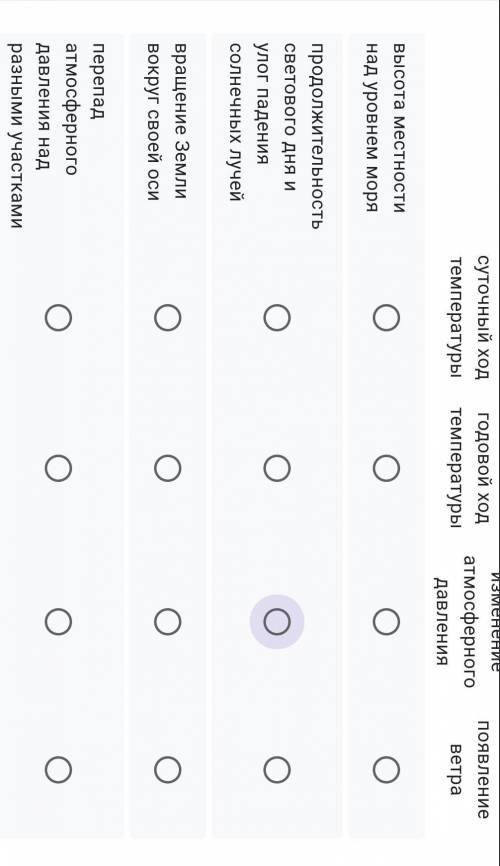500x866 pixels.
Task: Click the 'суточный ход температуры' column header
Action: click(469, 318)
